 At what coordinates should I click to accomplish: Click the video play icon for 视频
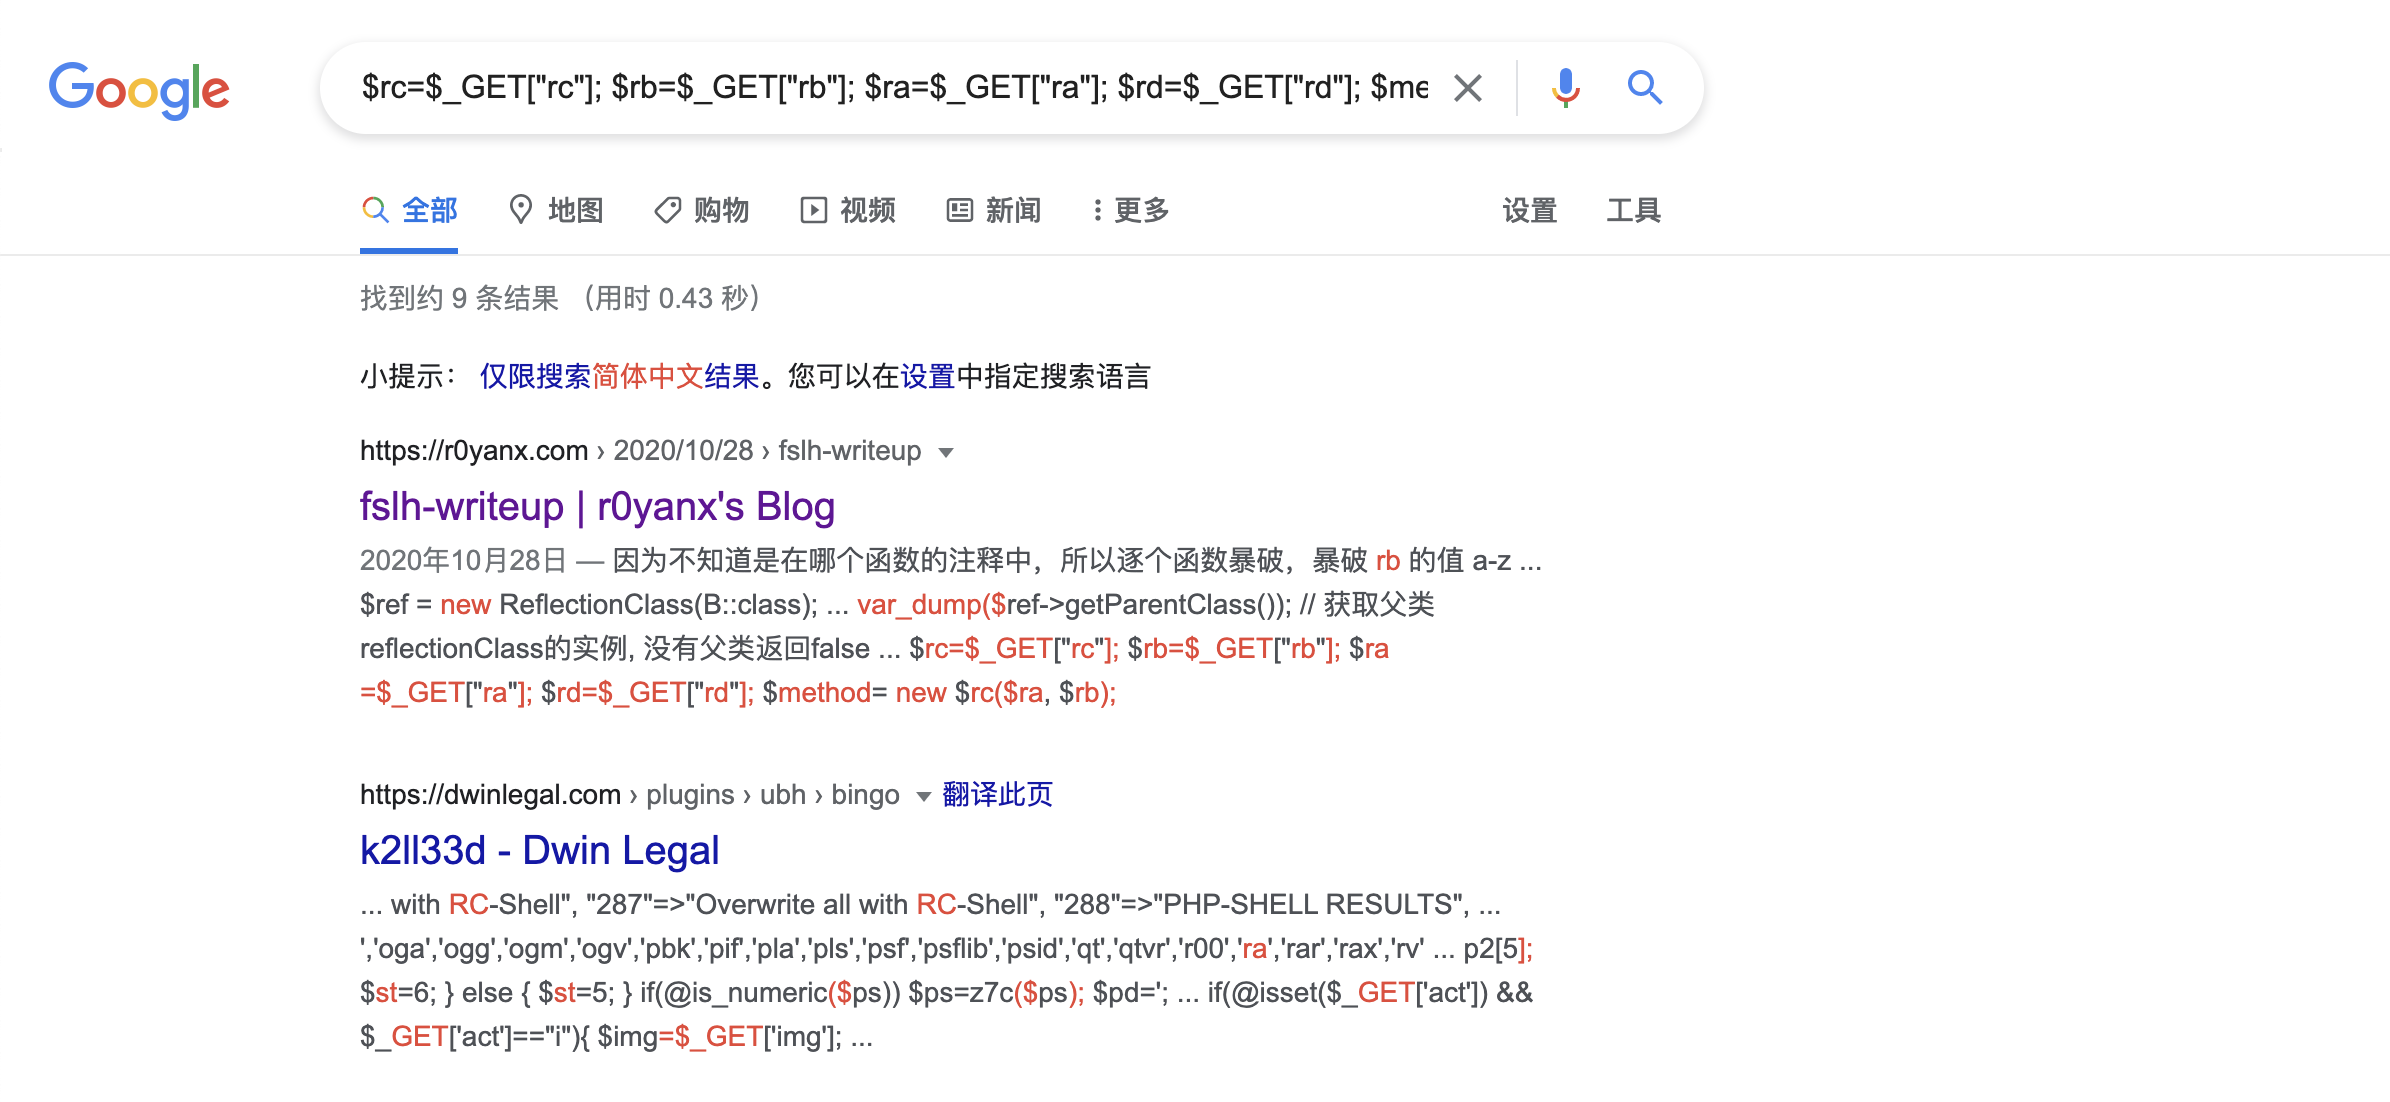coord(813,210)
